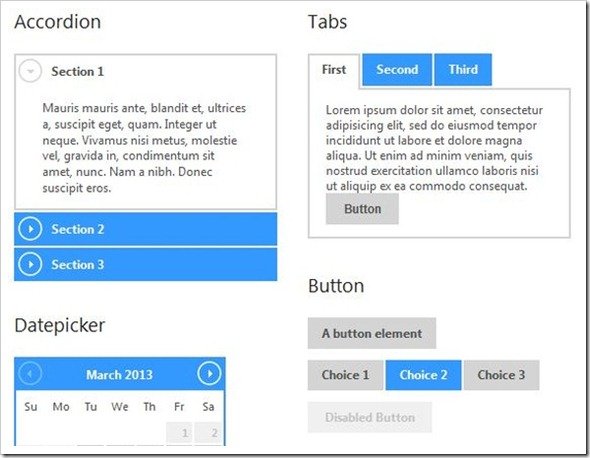Screen dimensions: 590x458
Task: Collapse the Section 1 accordion header
Action: (x=146, y=71)
